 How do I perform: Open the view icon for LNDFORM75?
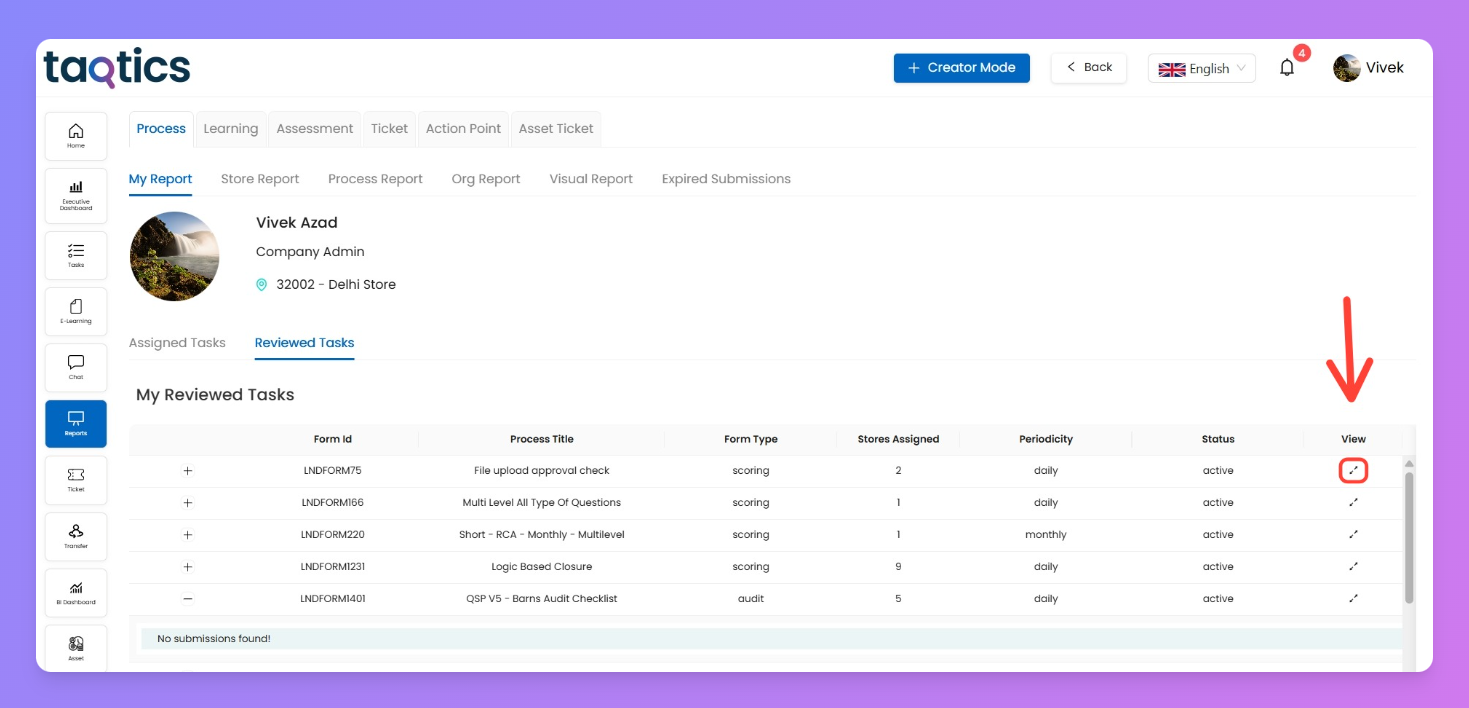1353,470
